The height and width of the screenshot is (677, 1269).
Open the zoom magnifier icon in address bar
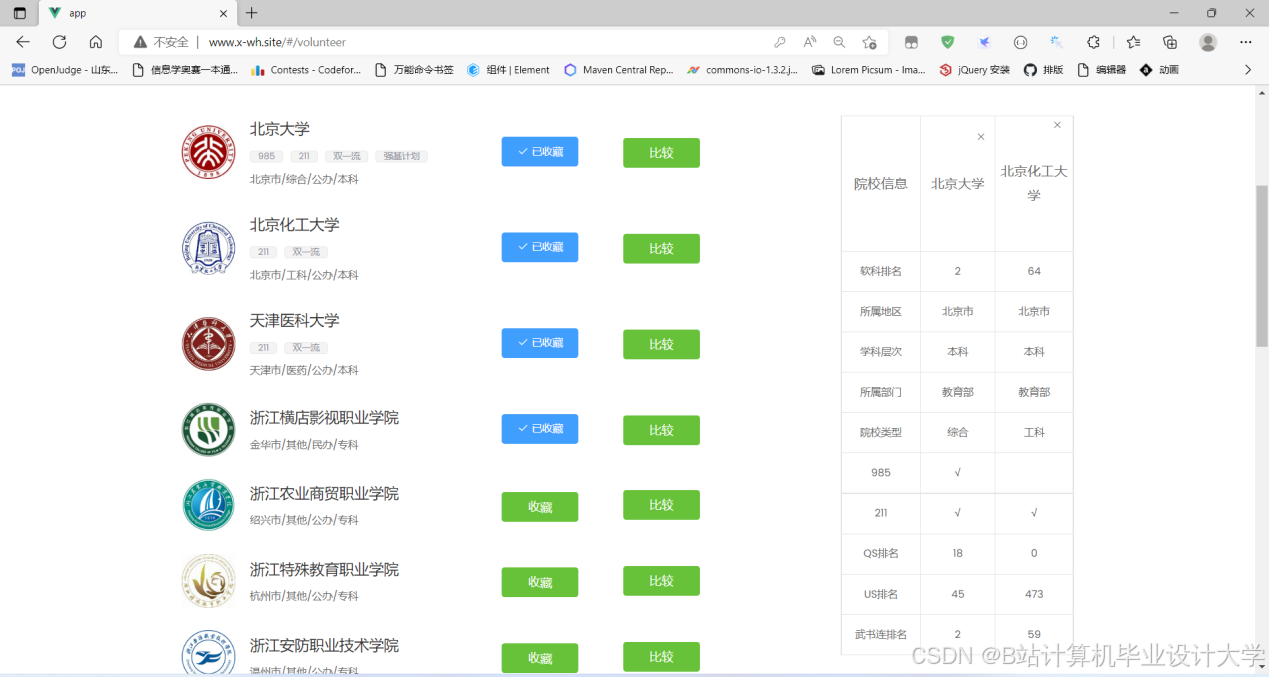point(839,42)
